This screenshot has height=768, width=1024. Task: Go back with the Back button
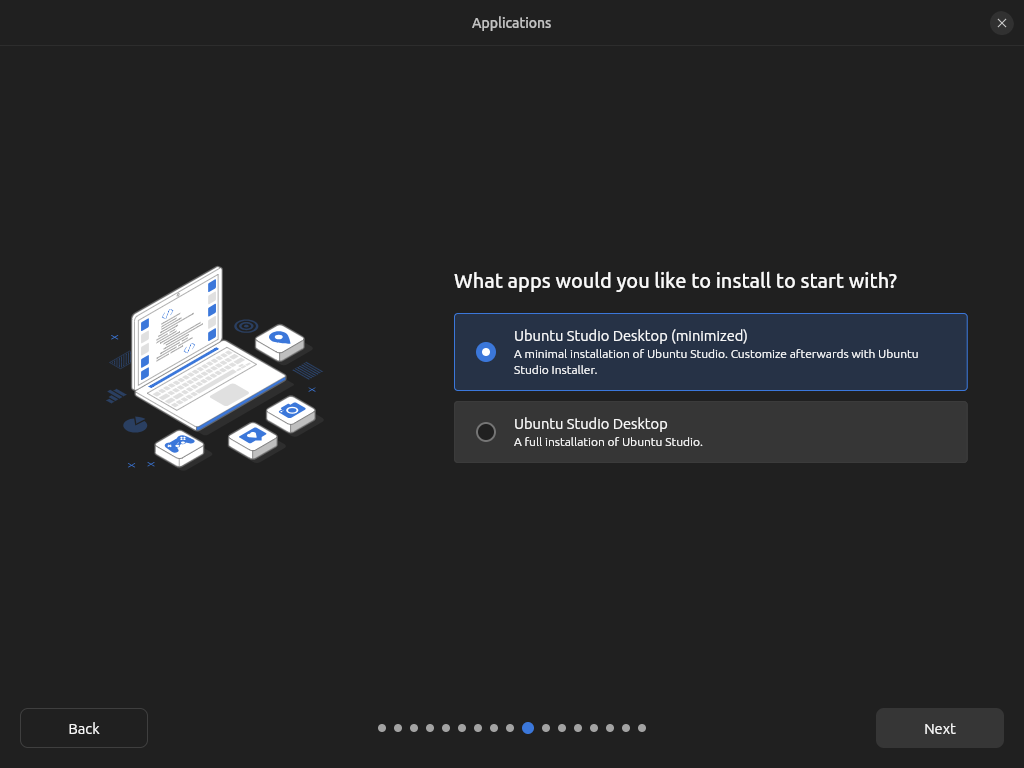pos(84,728)
